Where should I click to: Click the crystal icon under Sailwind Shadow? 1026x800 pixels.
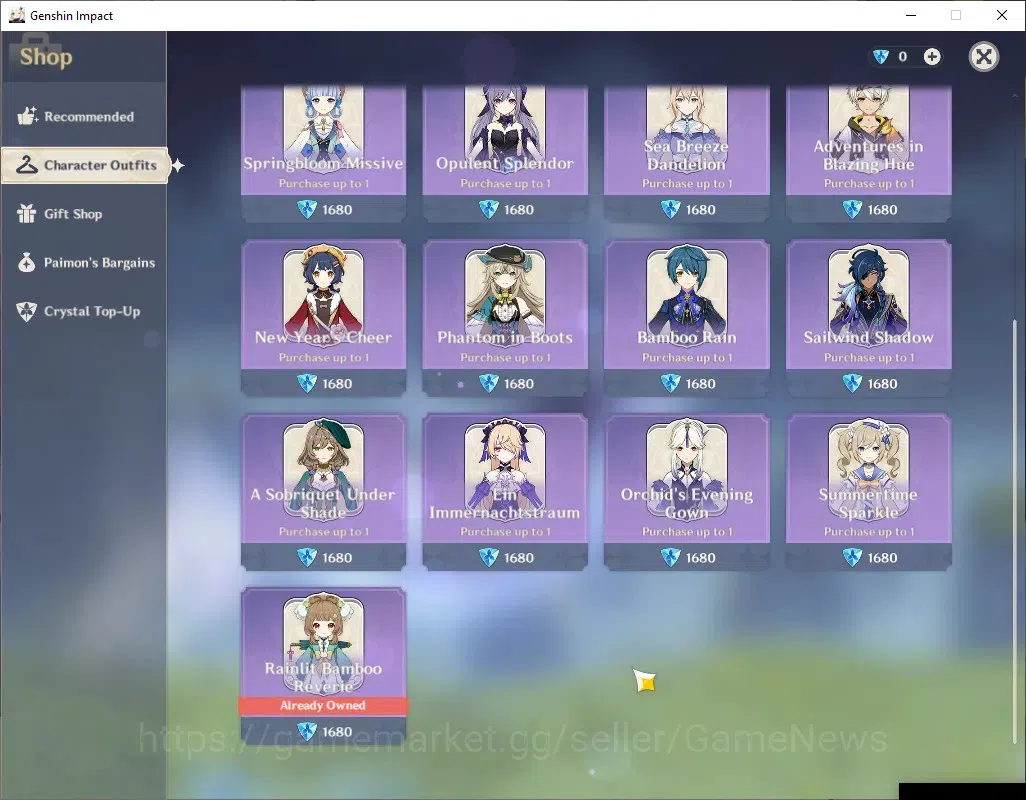coord(852,383)
